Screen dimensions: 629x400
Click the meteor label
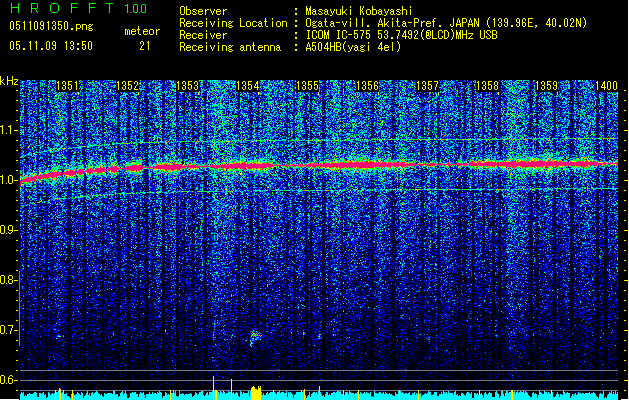142,31
